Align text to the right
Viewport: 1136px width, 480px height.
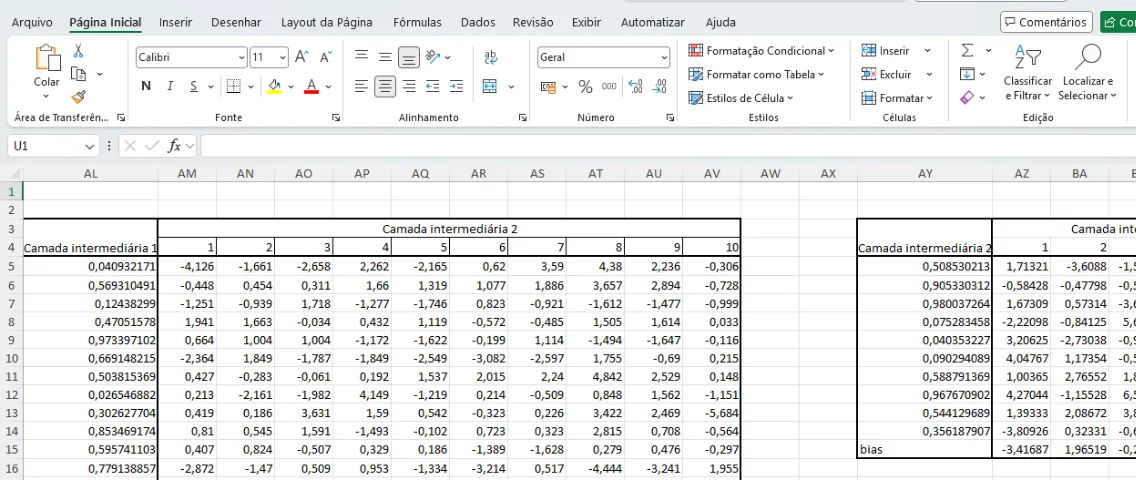(x=409, y=87)
